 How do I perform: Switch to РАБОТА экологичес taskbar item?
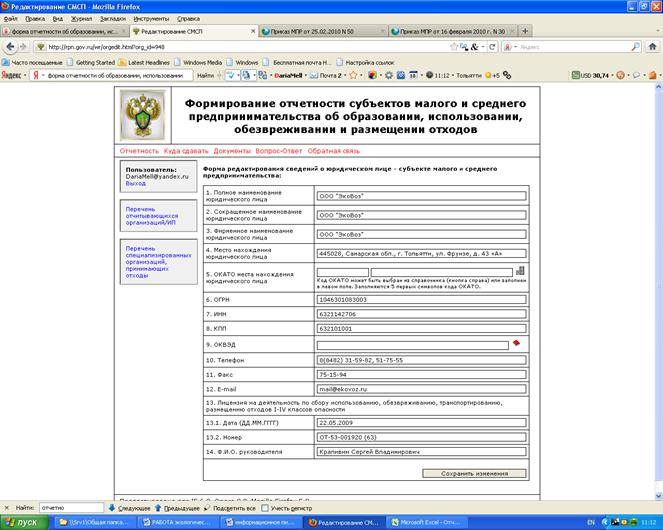coord(178,523)
